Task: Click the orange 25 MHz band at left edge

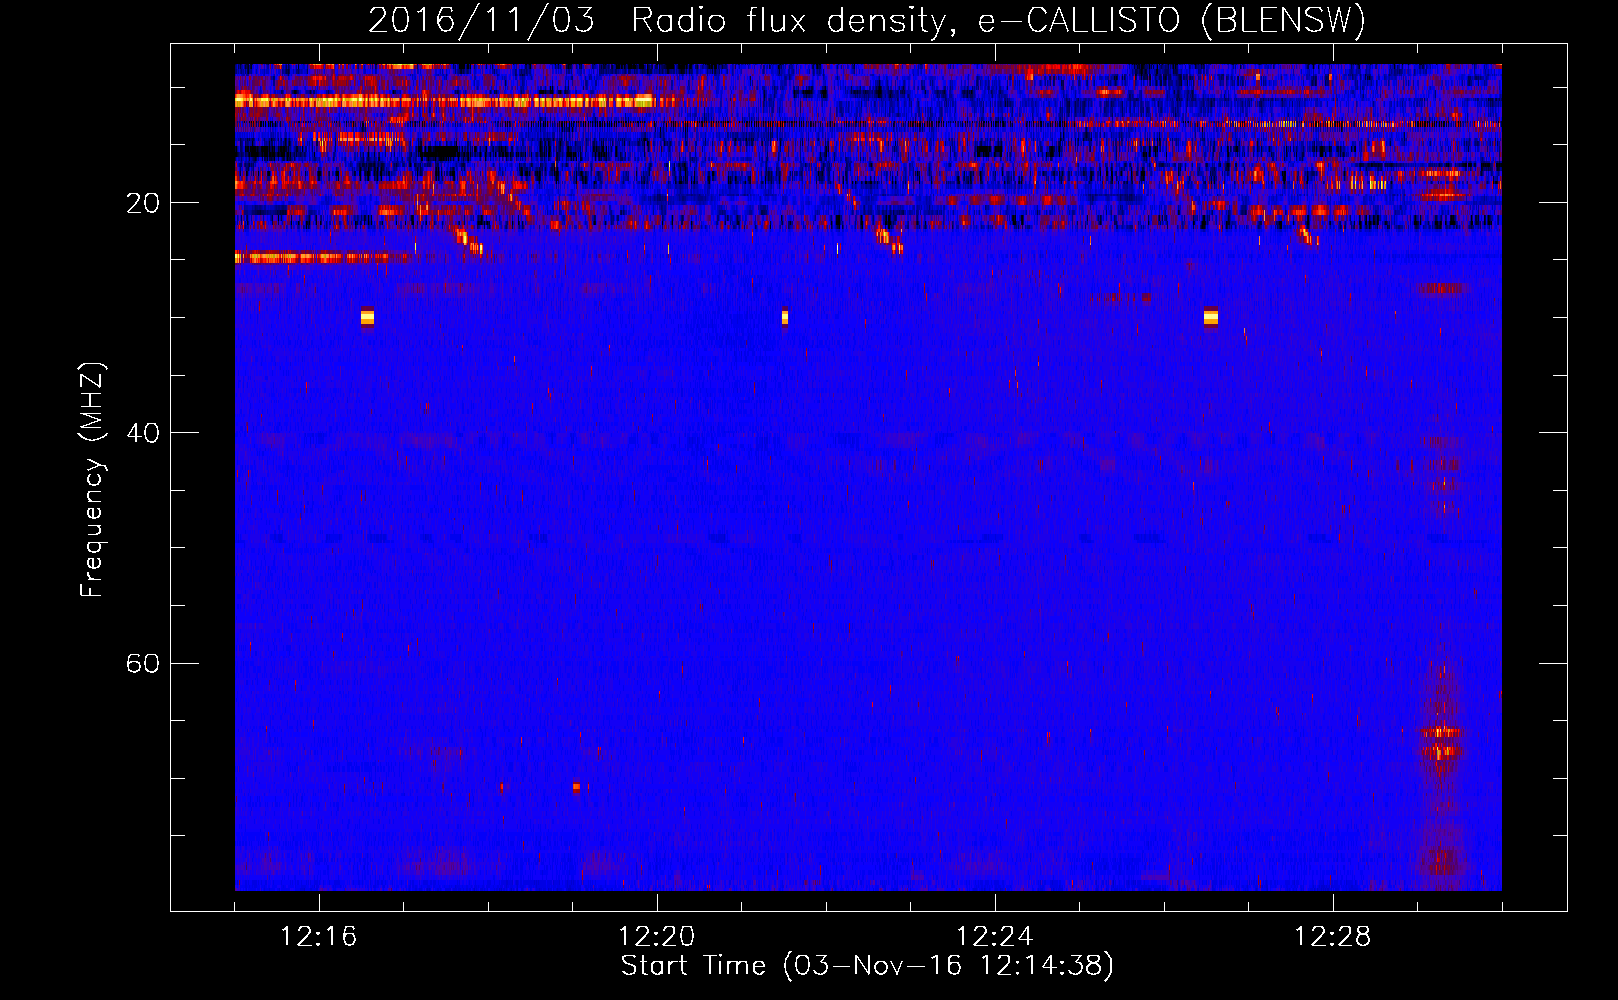Action: pos(320,258)
